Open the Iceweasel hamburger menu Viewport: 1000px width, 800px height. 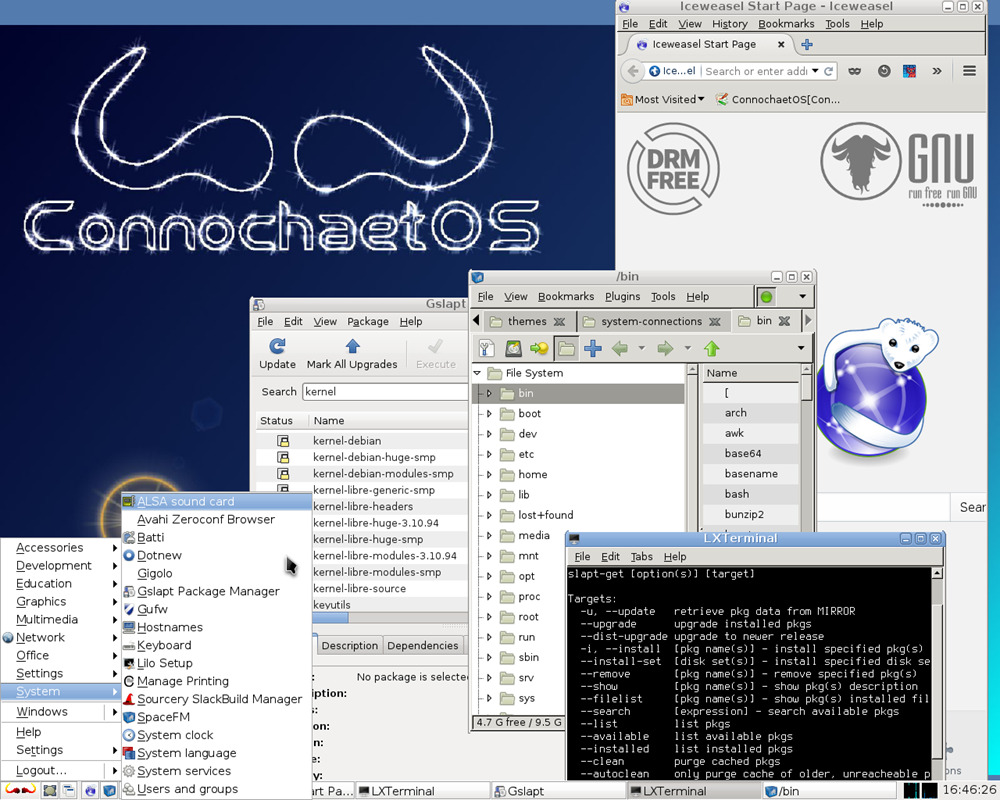coord(968,71)
